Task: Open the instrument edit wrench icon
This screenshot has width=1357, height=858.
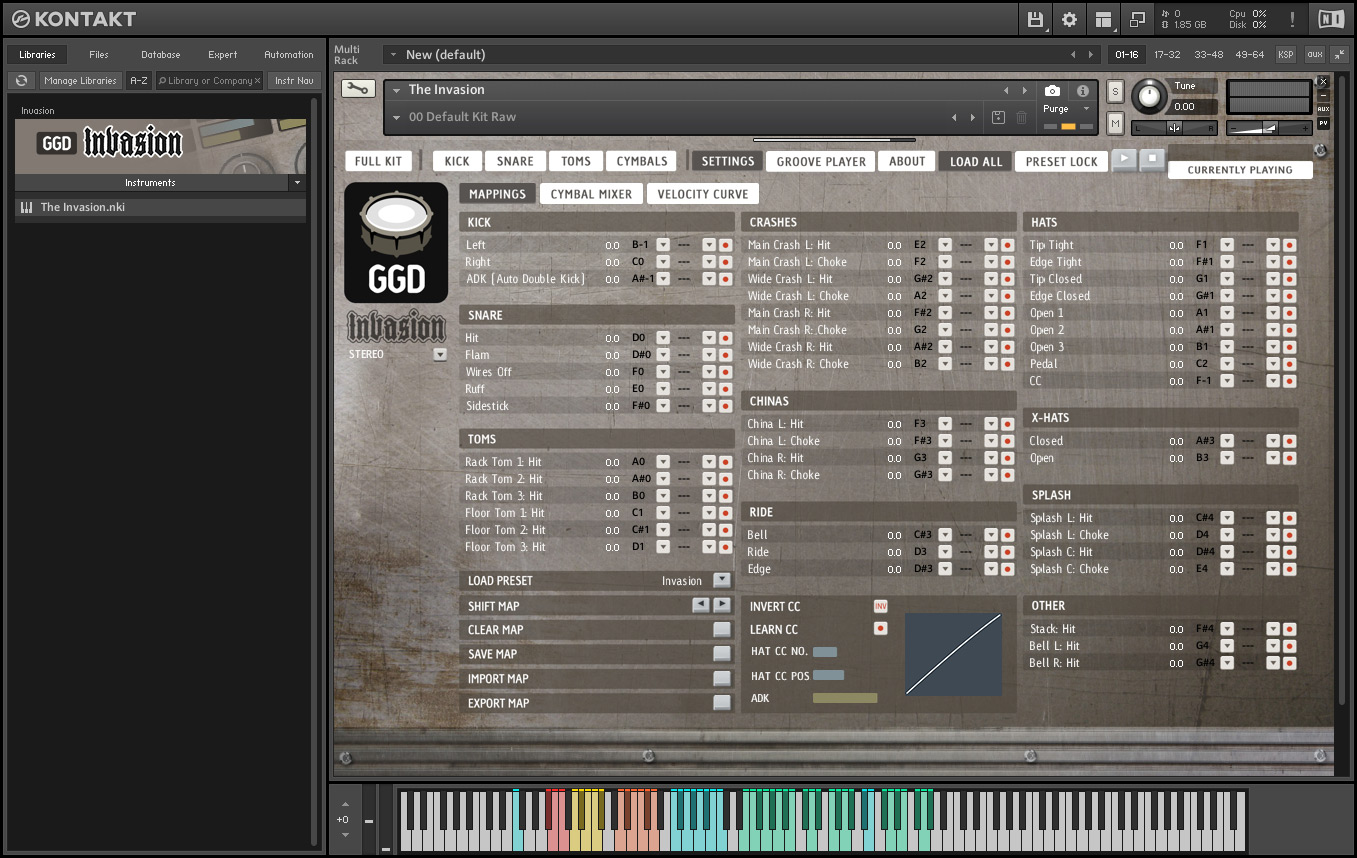Action: point(358,88)
